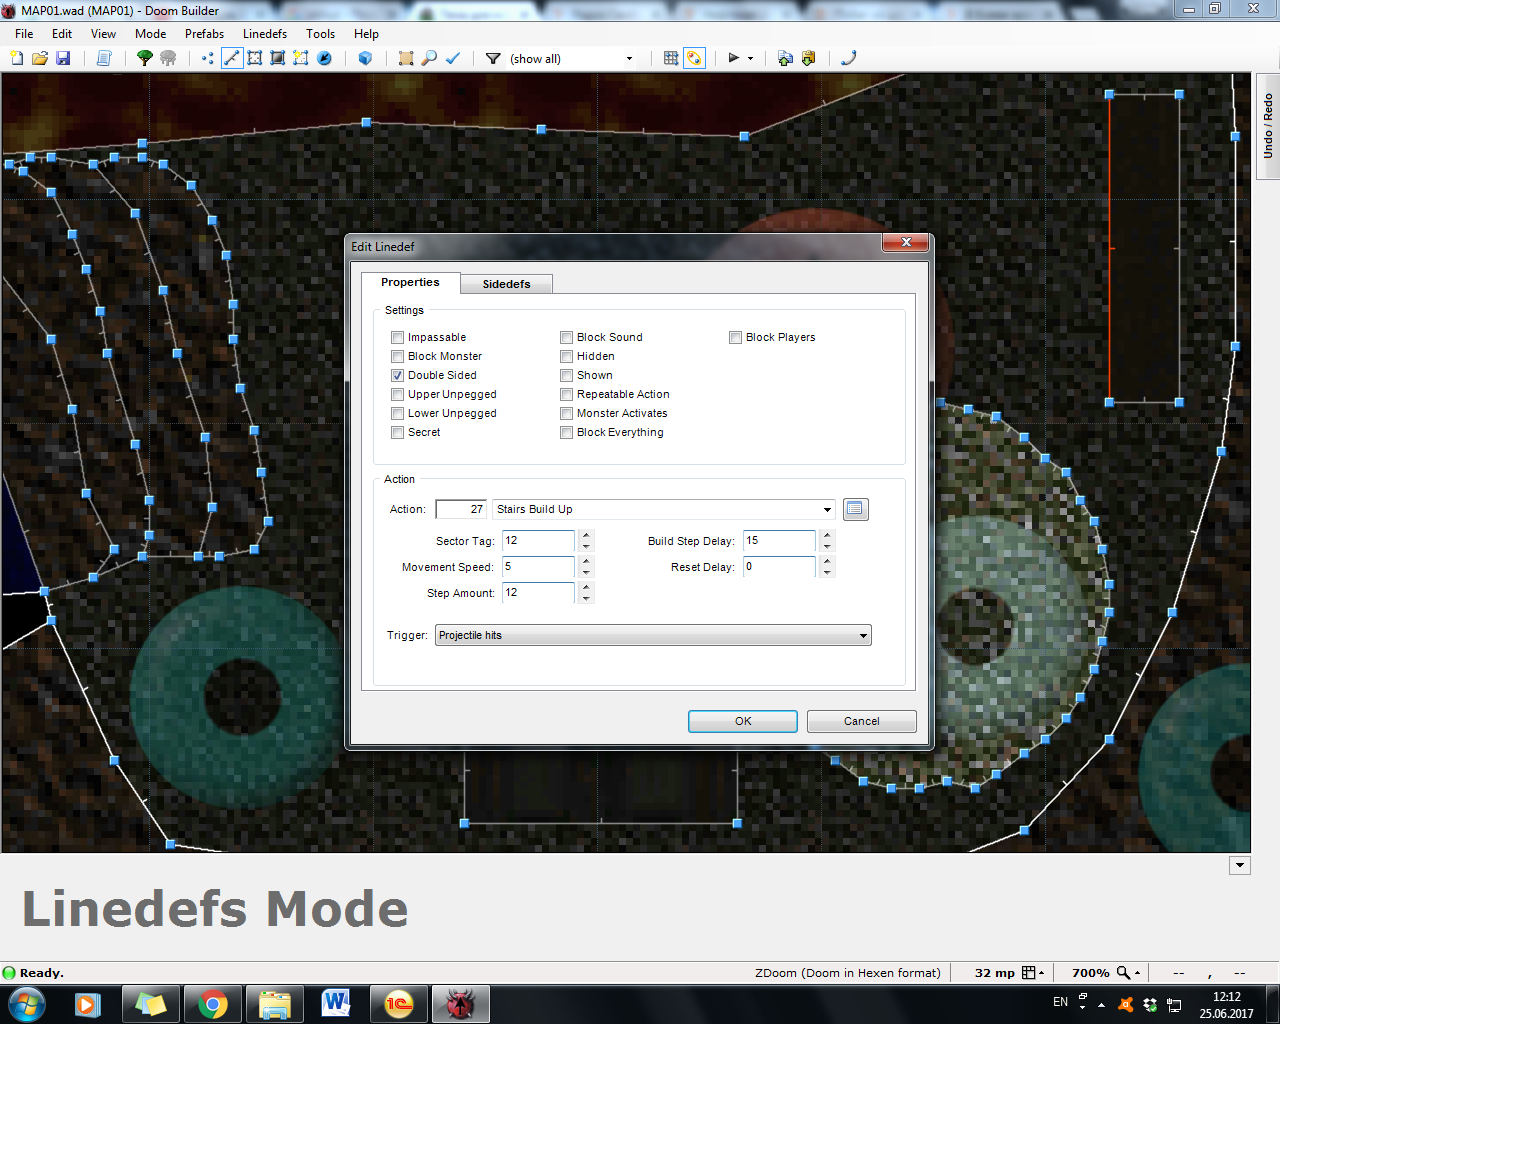Click the Sector Tag input field
Screen dimensions: 1536x1152
coord(538,541)
